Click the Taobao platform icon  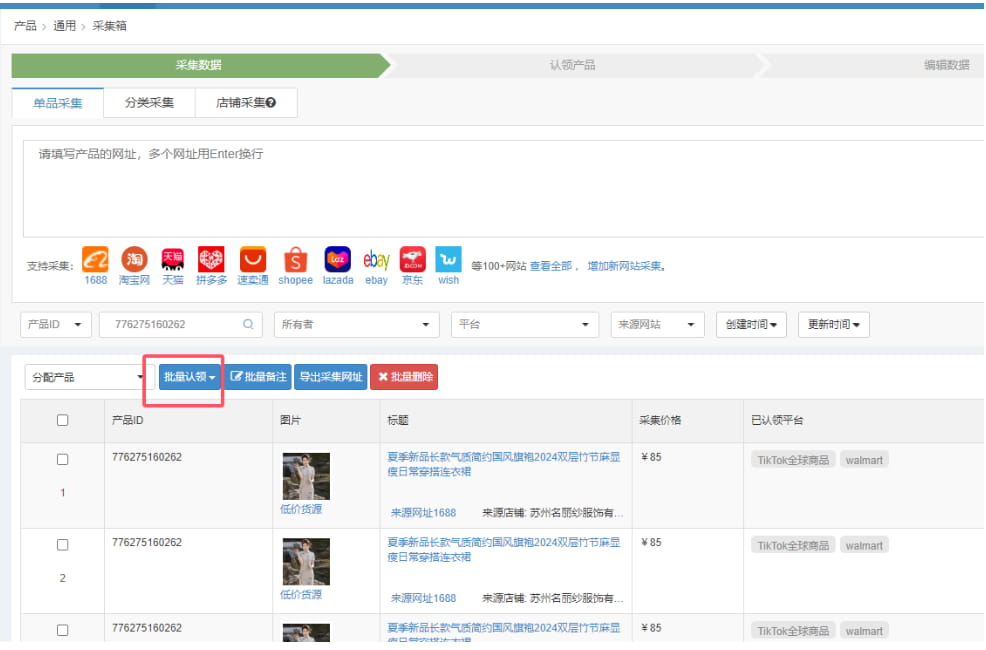134,260
